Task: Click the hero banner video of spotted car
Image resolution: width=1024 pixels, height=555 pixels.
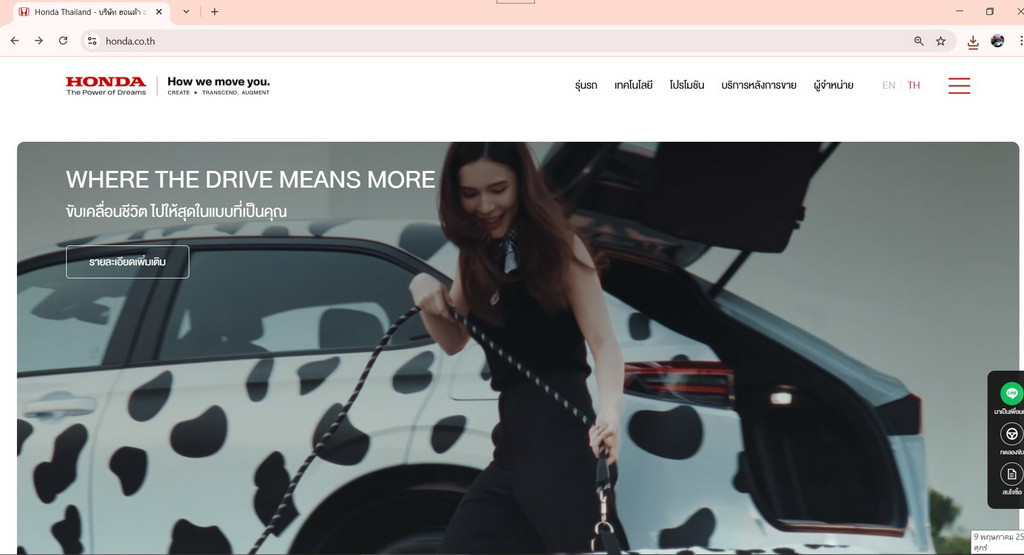Action: 518,347
